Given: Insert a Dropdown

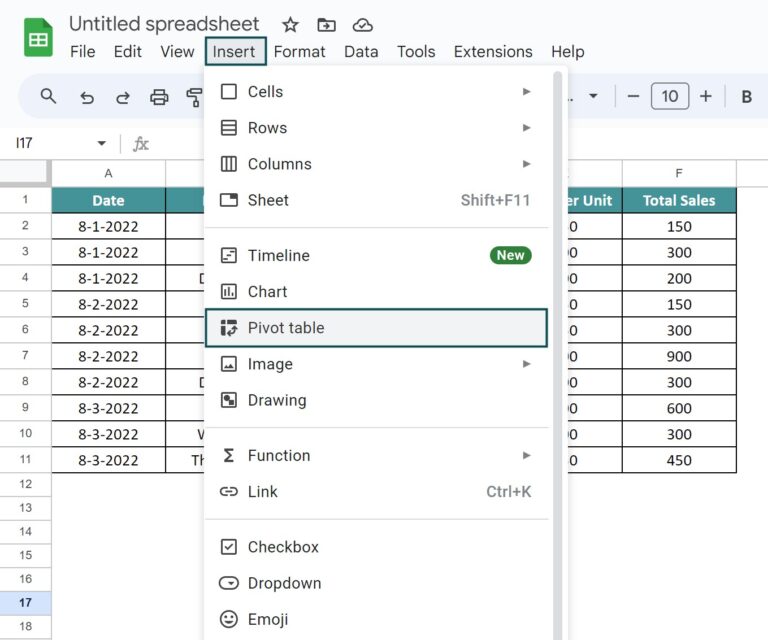Looking at the screenshot, I should point(376,583).
